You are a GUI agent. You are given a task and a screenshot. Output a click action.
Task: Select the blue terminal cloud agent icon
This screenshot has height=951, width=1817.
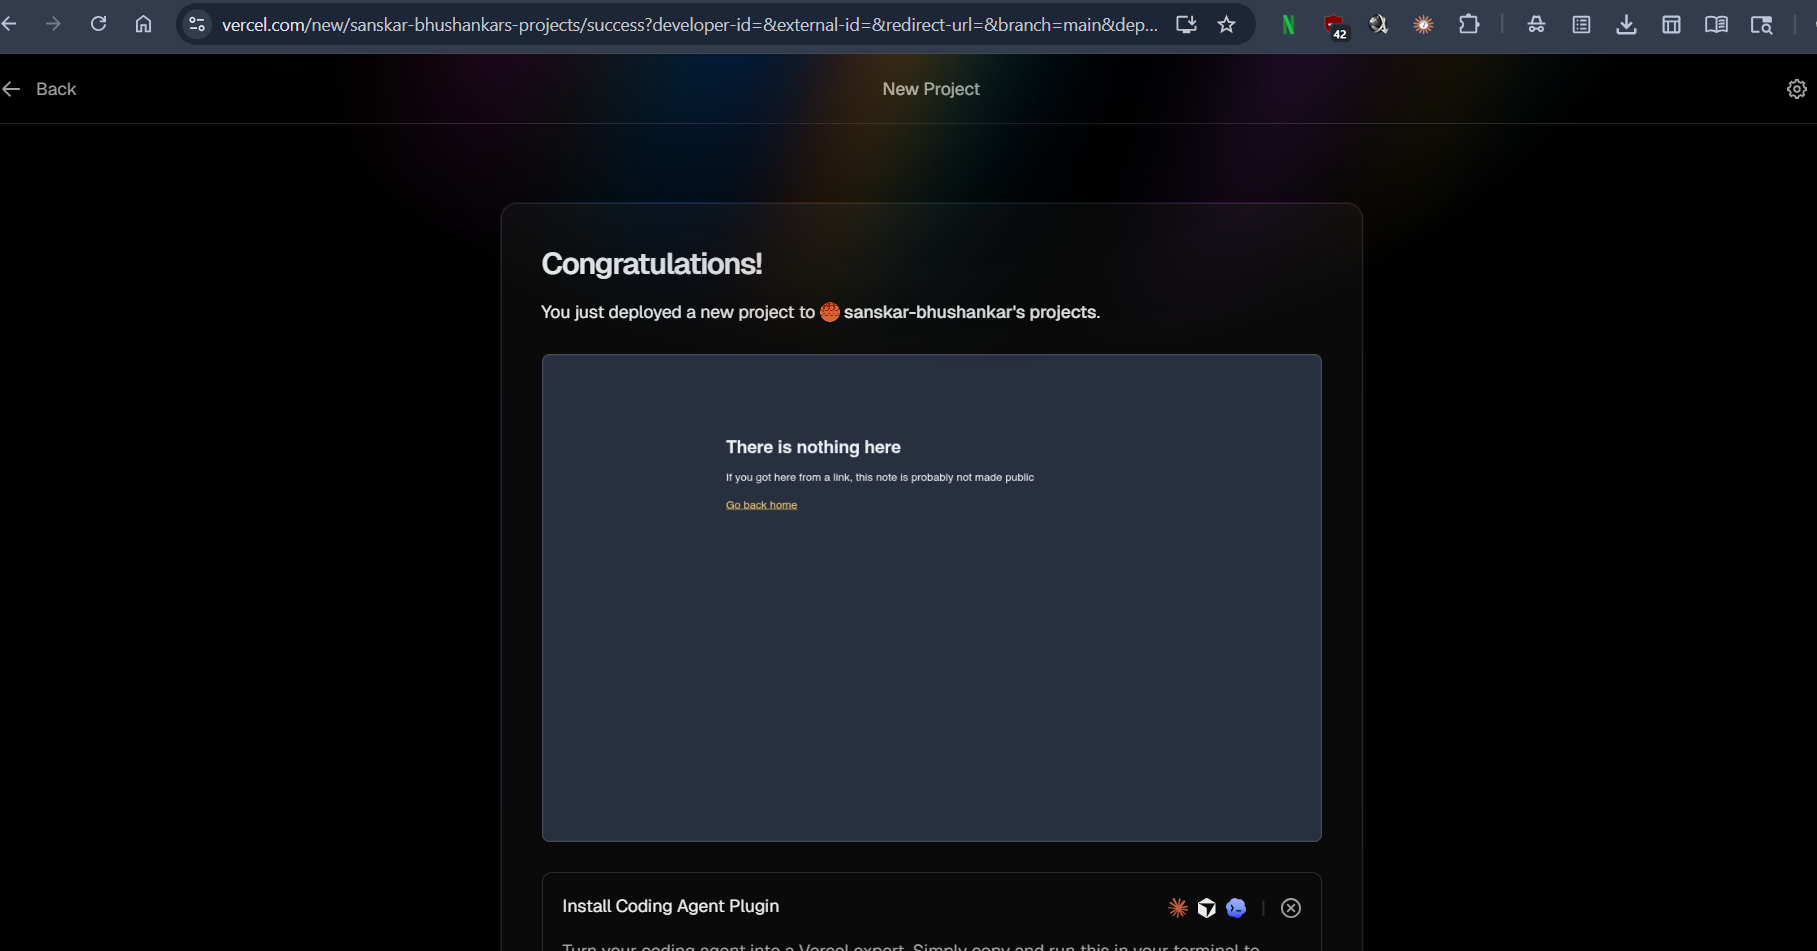click(x=1236, y=908)
